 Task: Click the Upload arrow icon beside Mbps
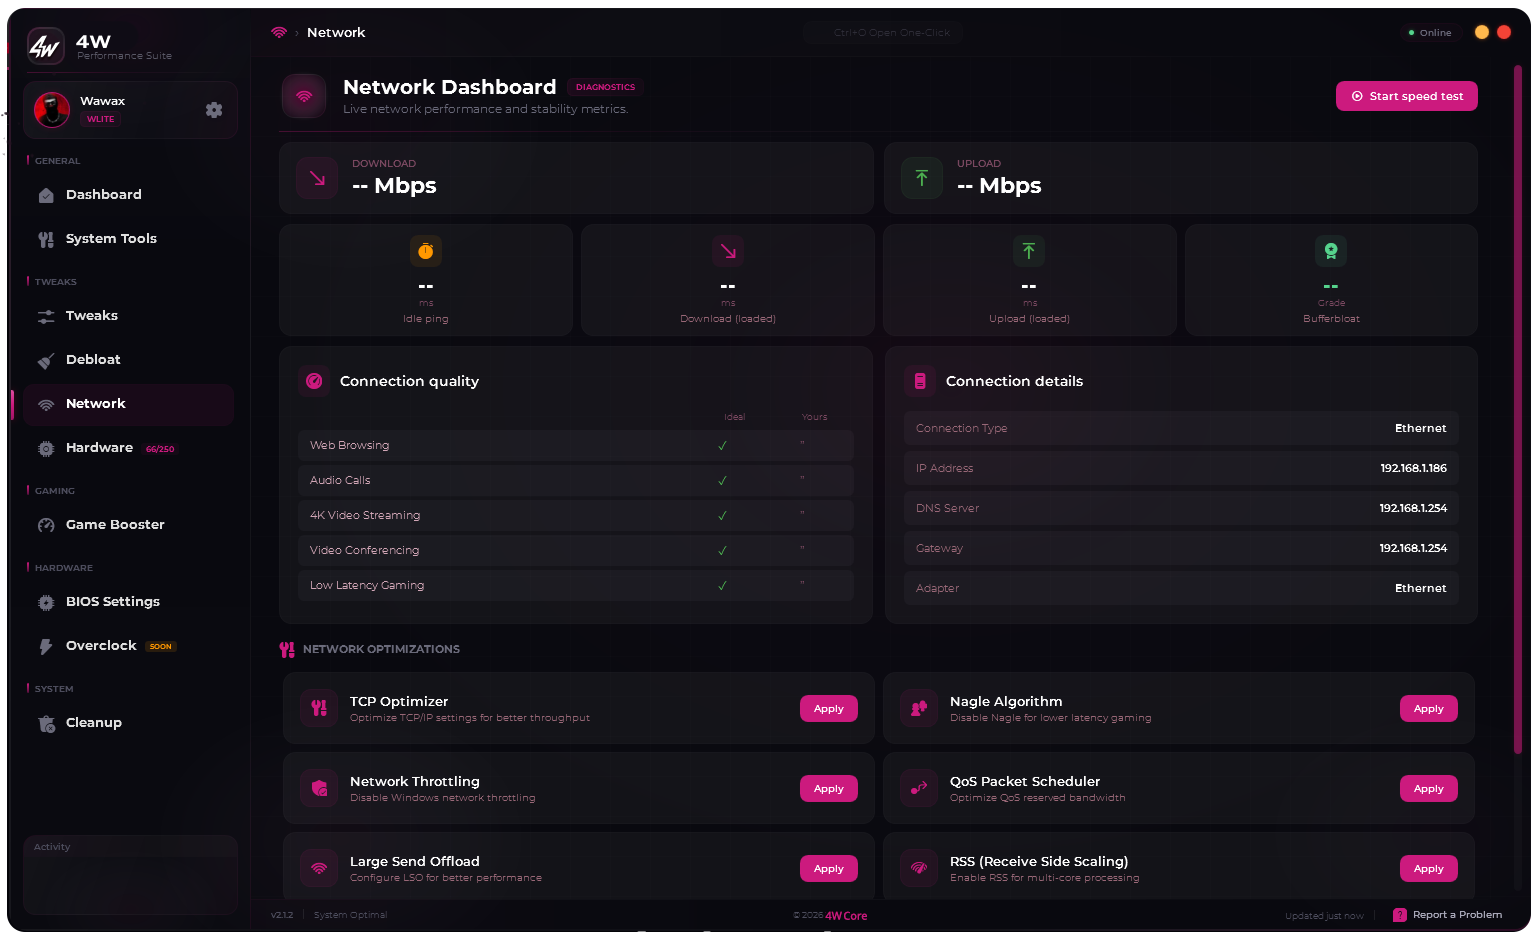(922, 178)
